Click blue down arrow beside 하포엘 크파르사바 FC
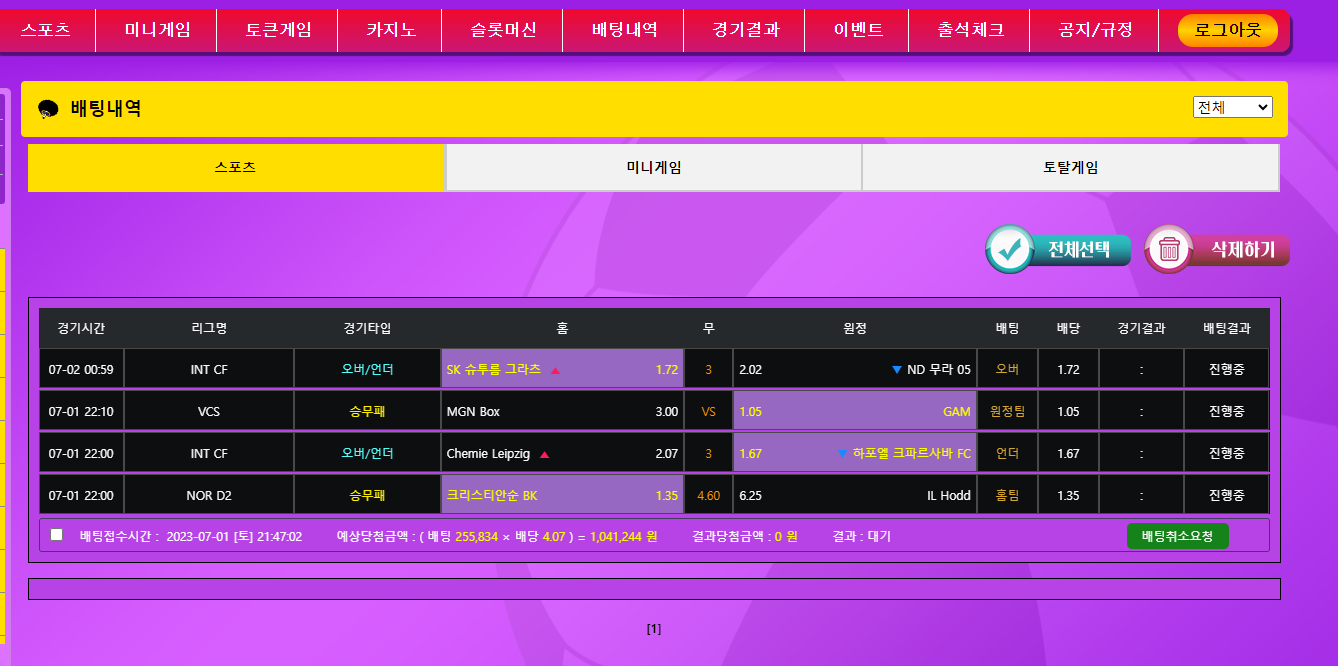1338x666 pixels. [x=842, y=454]
